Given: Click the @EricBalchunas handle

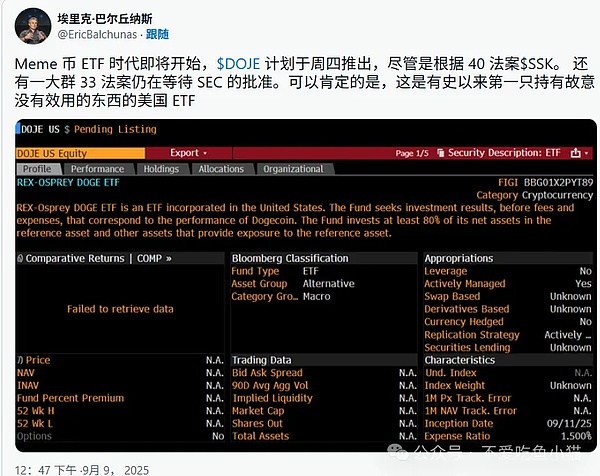Looking at the screenshot, I should (x=97, y=34).
